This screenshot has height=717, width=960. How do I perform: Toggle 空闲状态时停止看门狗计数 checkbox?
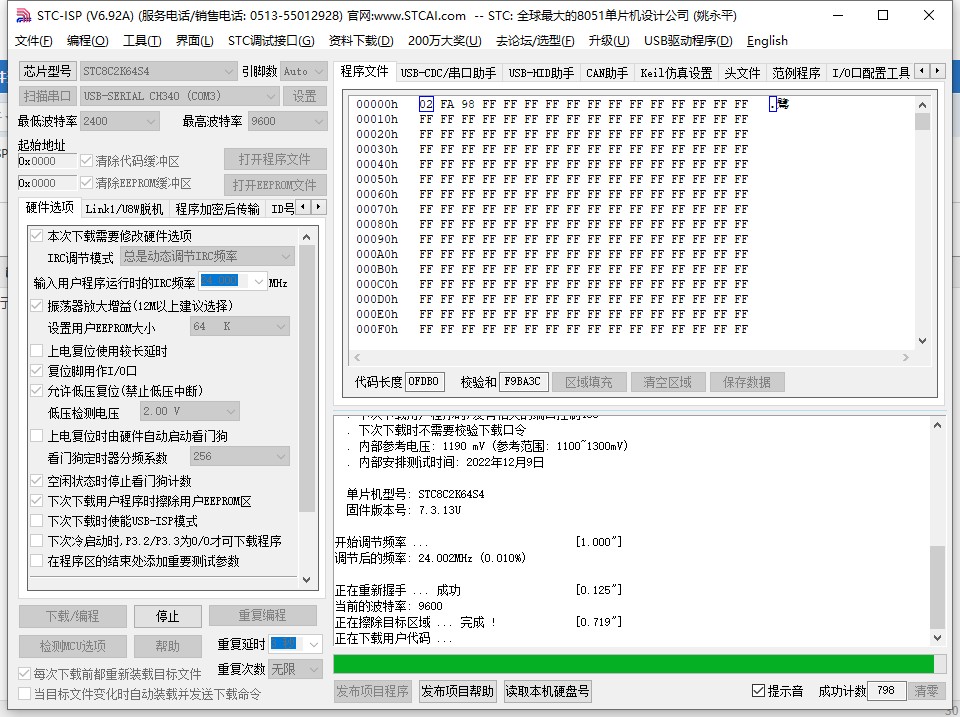[x=37, y=481]
